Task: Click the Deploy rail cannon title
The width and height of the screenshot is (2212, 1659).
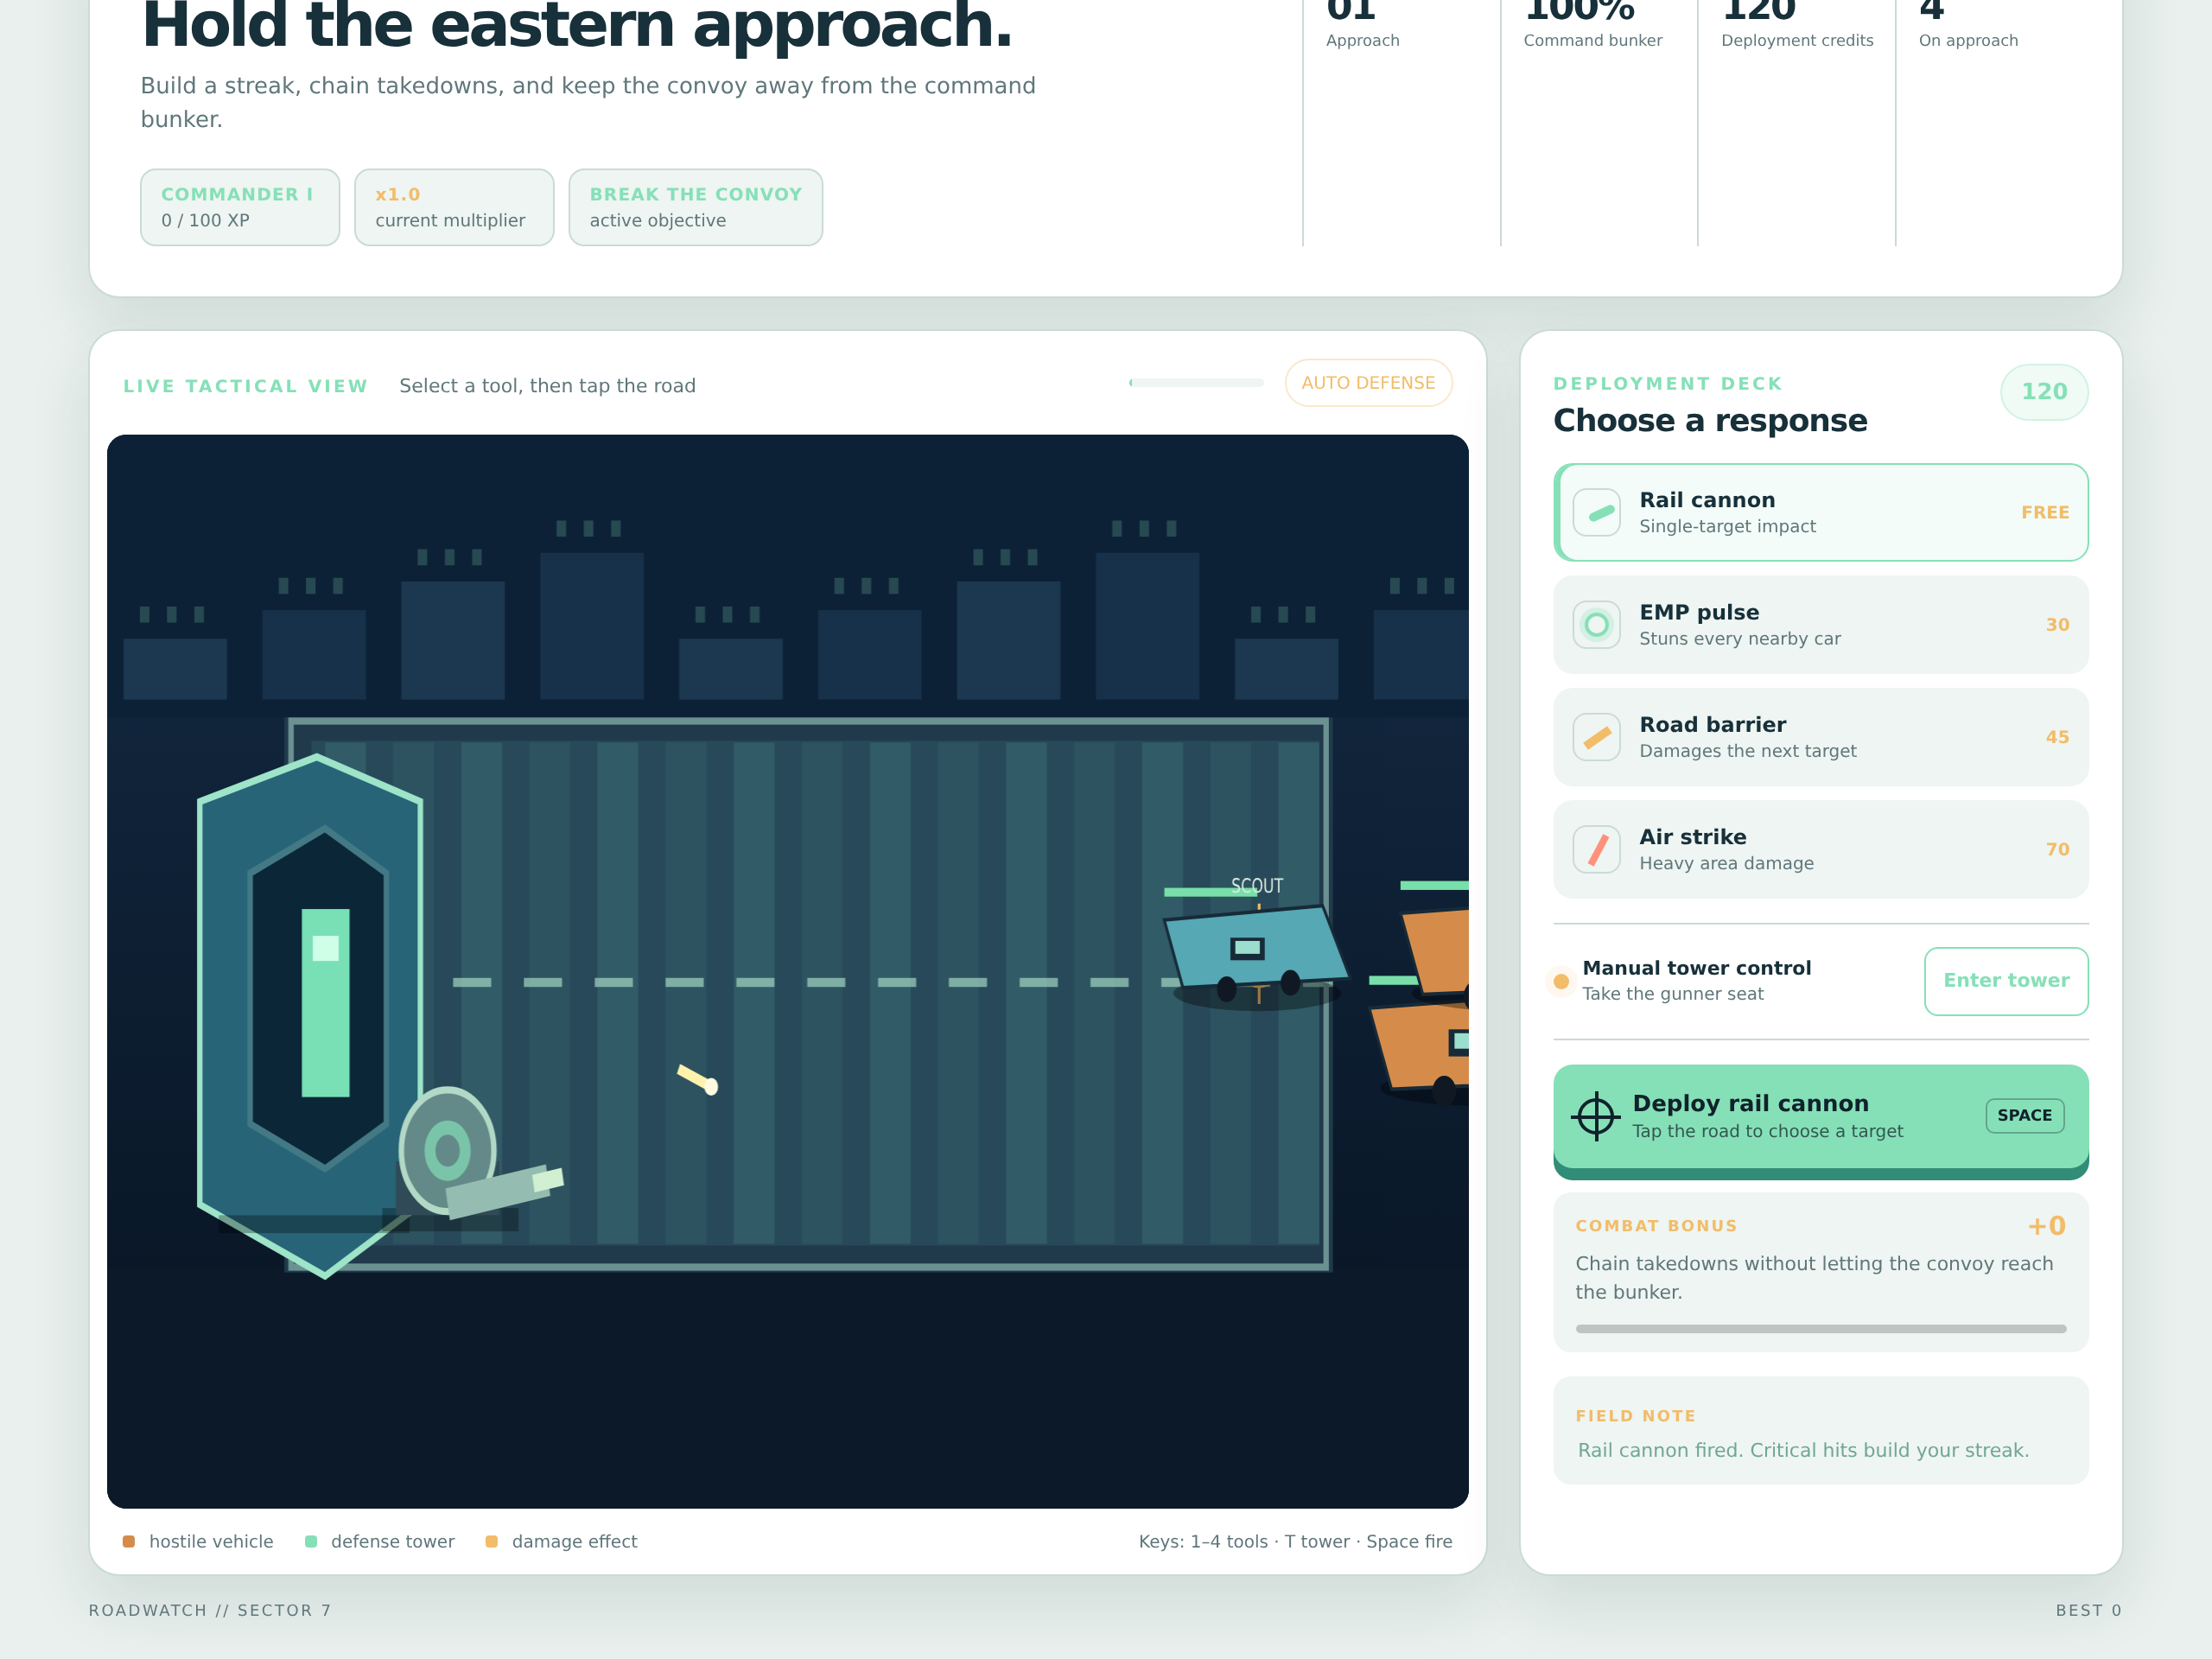Action: click(x=1750, y=1103)
